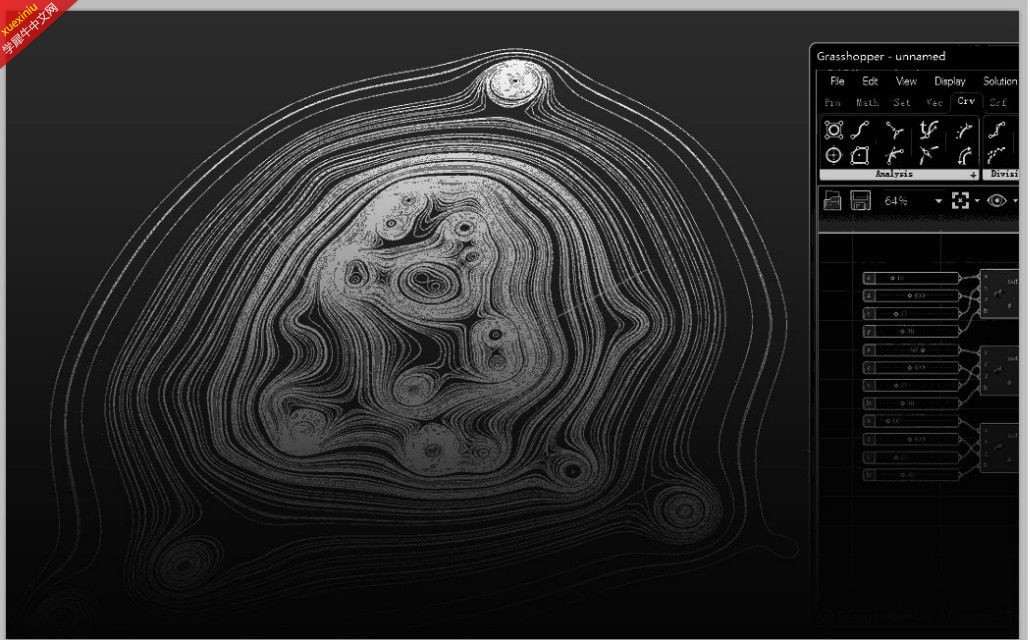The width and height of the screenshot is (1028, 640).
Task: Pick the curve with letter t icon
Action: click(x=928, y=130)
